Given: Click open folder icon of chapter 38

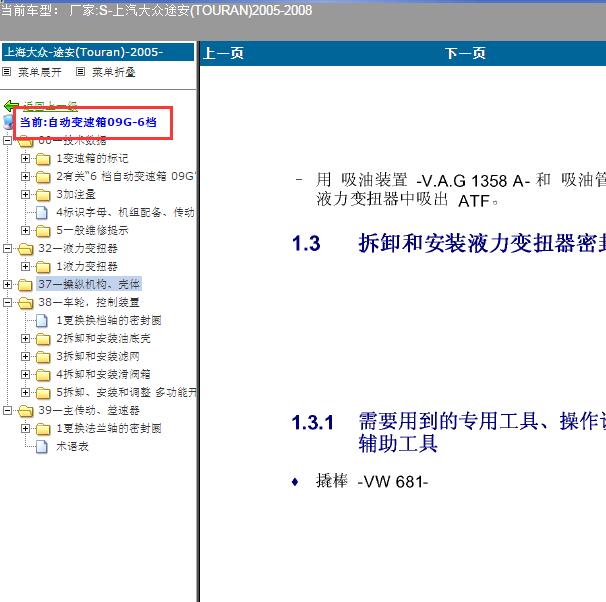Looking at the screenshot, I should click(25, 303).
